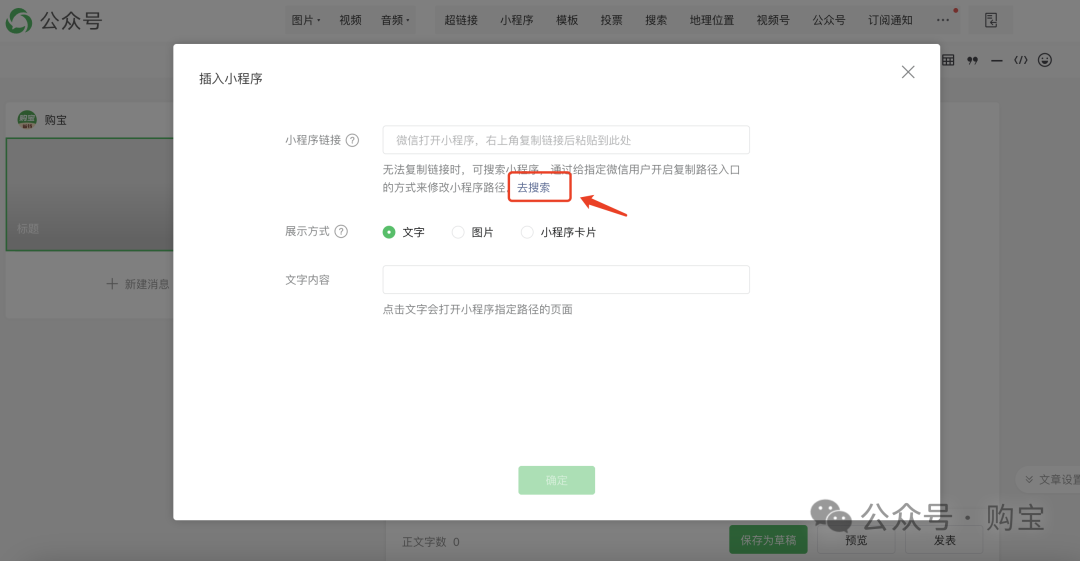Click help icon beside 小程序链接
This screenshot has height=561, width=1080.
(352, 141)
